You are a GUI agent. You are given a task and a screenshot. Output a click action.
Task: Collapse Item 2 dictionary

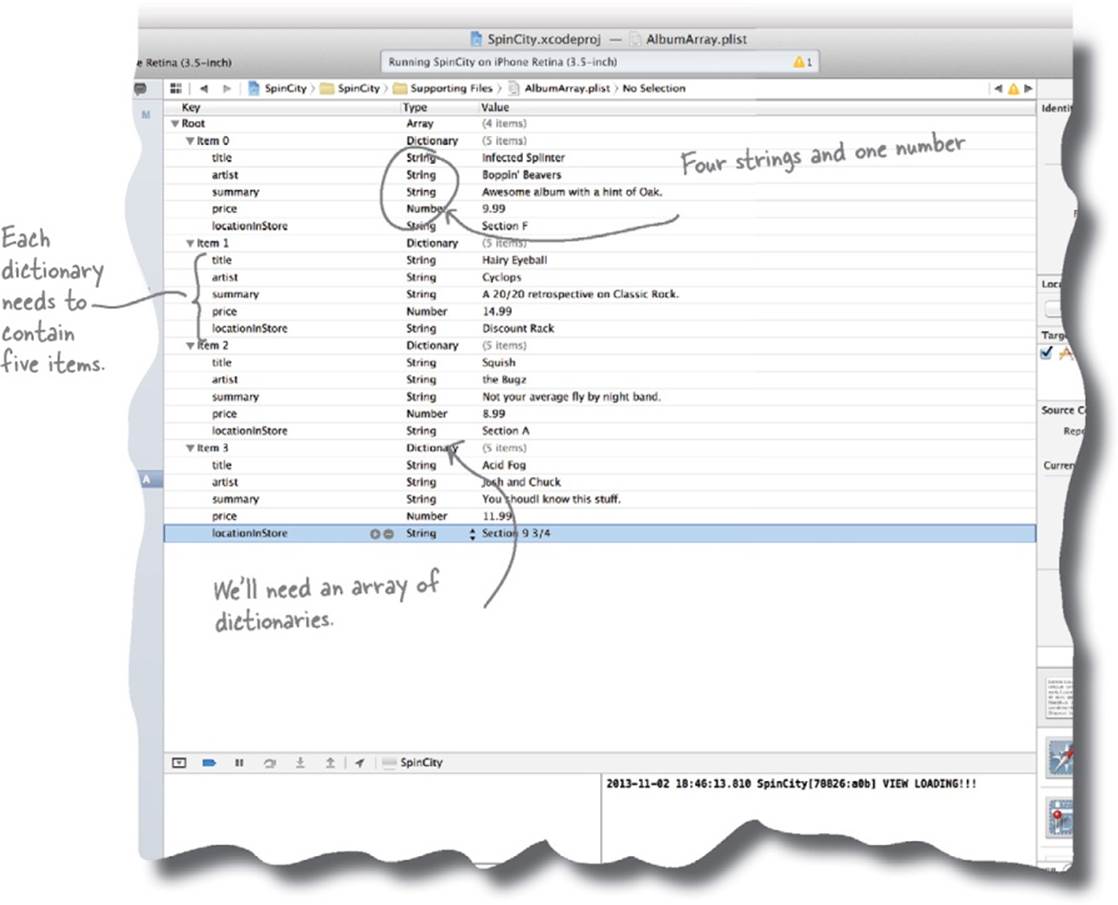tap(190, 346)
